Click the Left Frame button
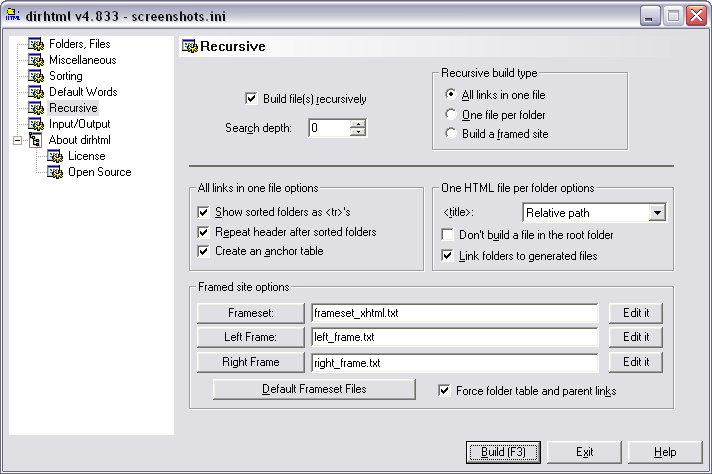 [251, 337]
